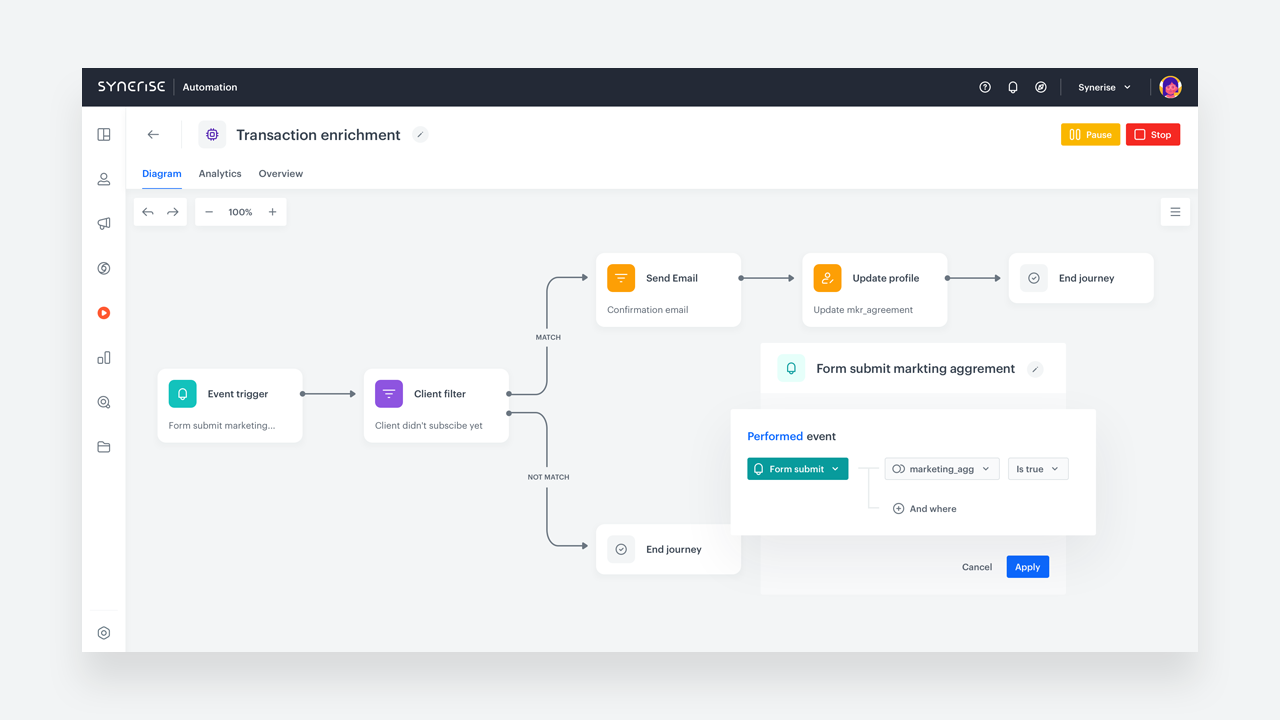1280x720 pixels.
Task: Zoom in with the plus button
Action: (272, 212)
